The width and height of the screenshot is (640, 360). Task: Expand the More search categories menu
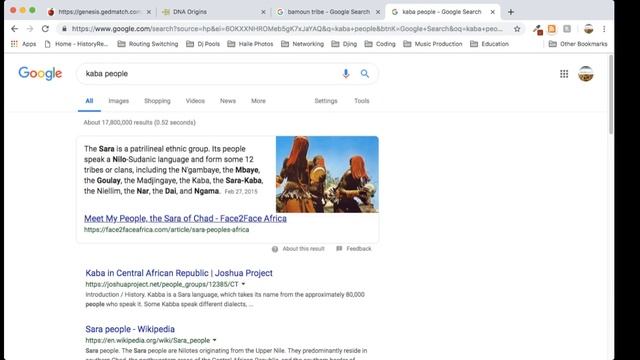tap(258, 101)
